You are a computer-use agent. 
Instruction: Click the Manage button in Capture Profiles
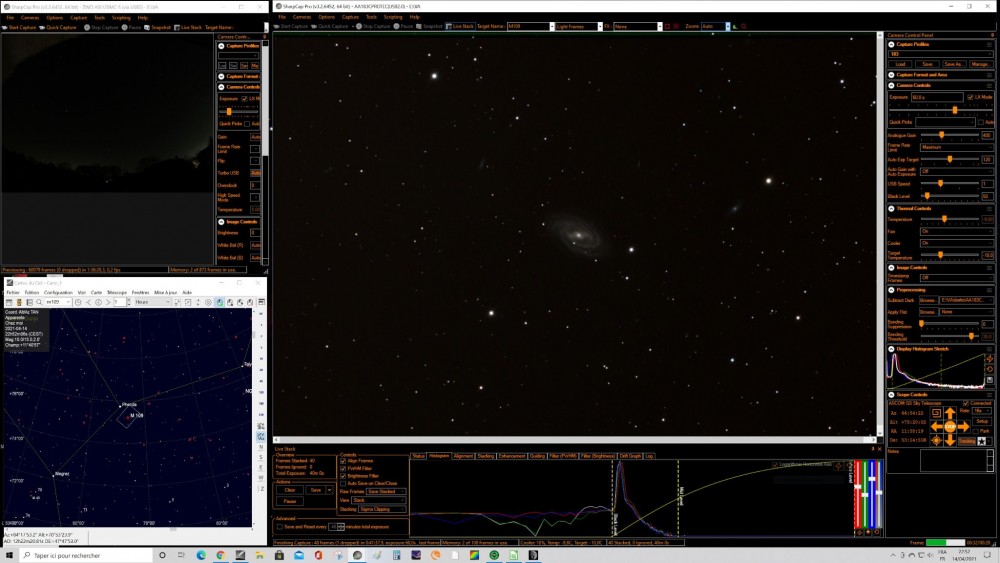[982, 64]
